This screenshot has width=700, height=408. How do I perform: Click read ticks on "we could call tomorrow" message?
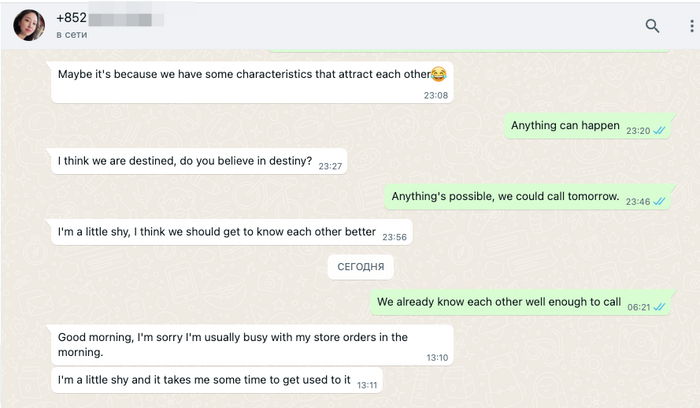(x=660, y=202)
